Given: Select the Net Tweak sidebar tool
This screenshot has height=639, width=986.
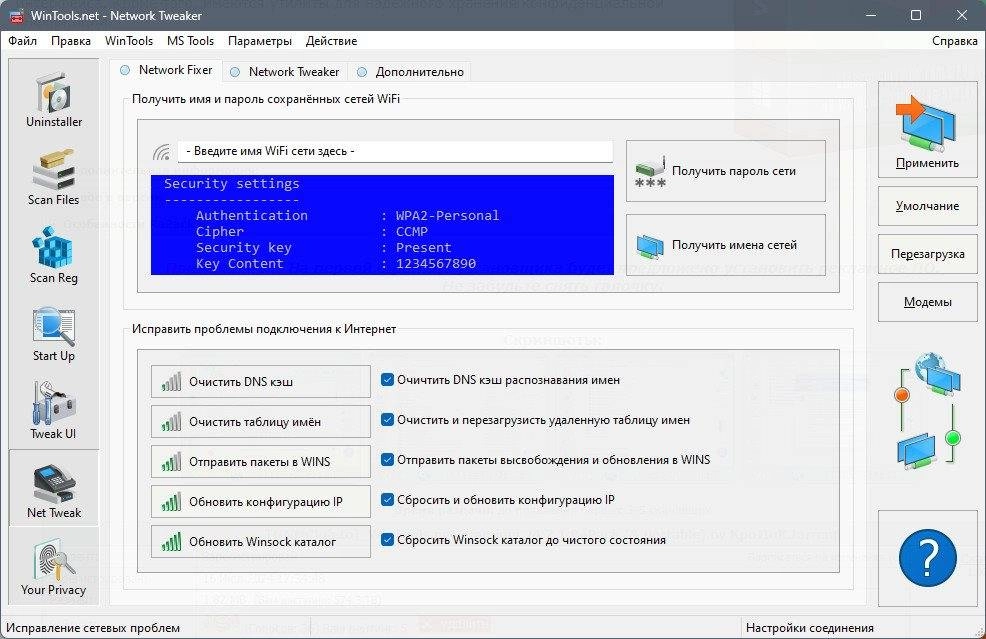Looking at the screenshot, I should (53, 489).
